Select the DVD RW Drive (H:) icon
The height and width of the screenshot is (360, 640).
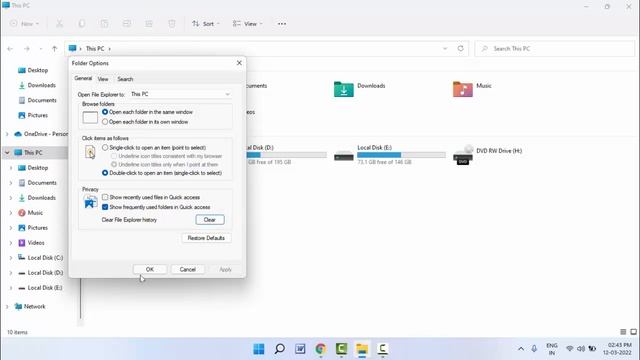(x=463, y=155)
